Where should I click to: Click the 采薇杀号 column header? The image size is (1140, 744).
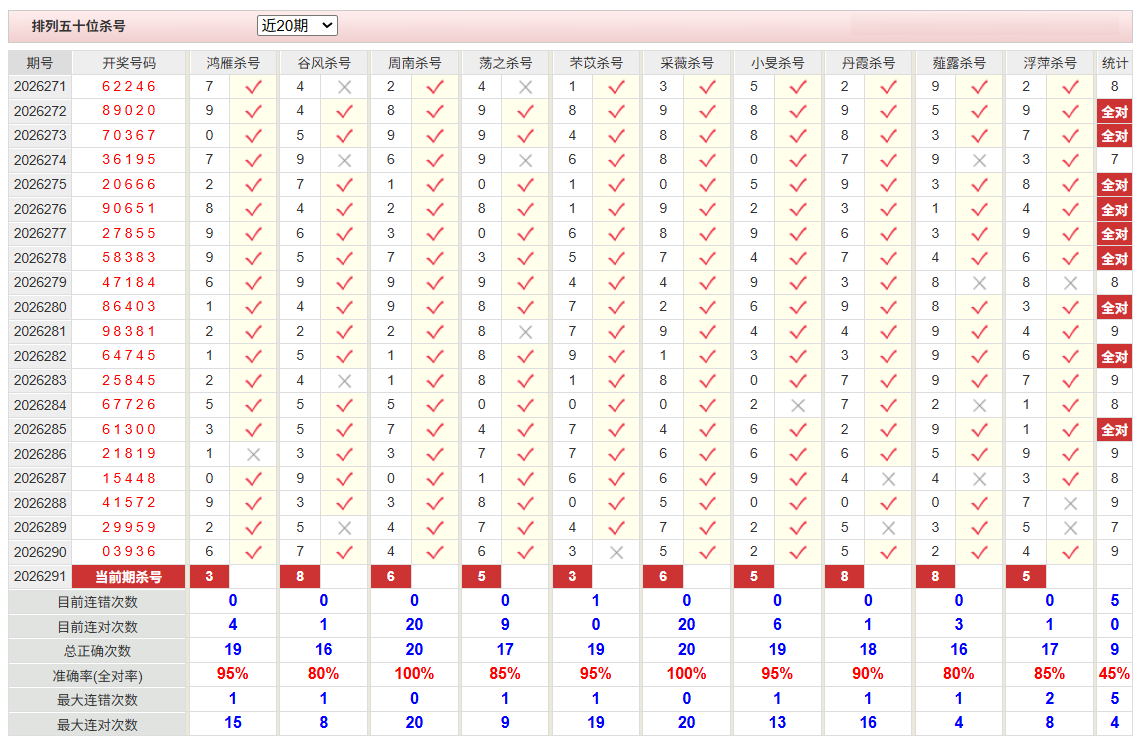[x=686, y=63]
